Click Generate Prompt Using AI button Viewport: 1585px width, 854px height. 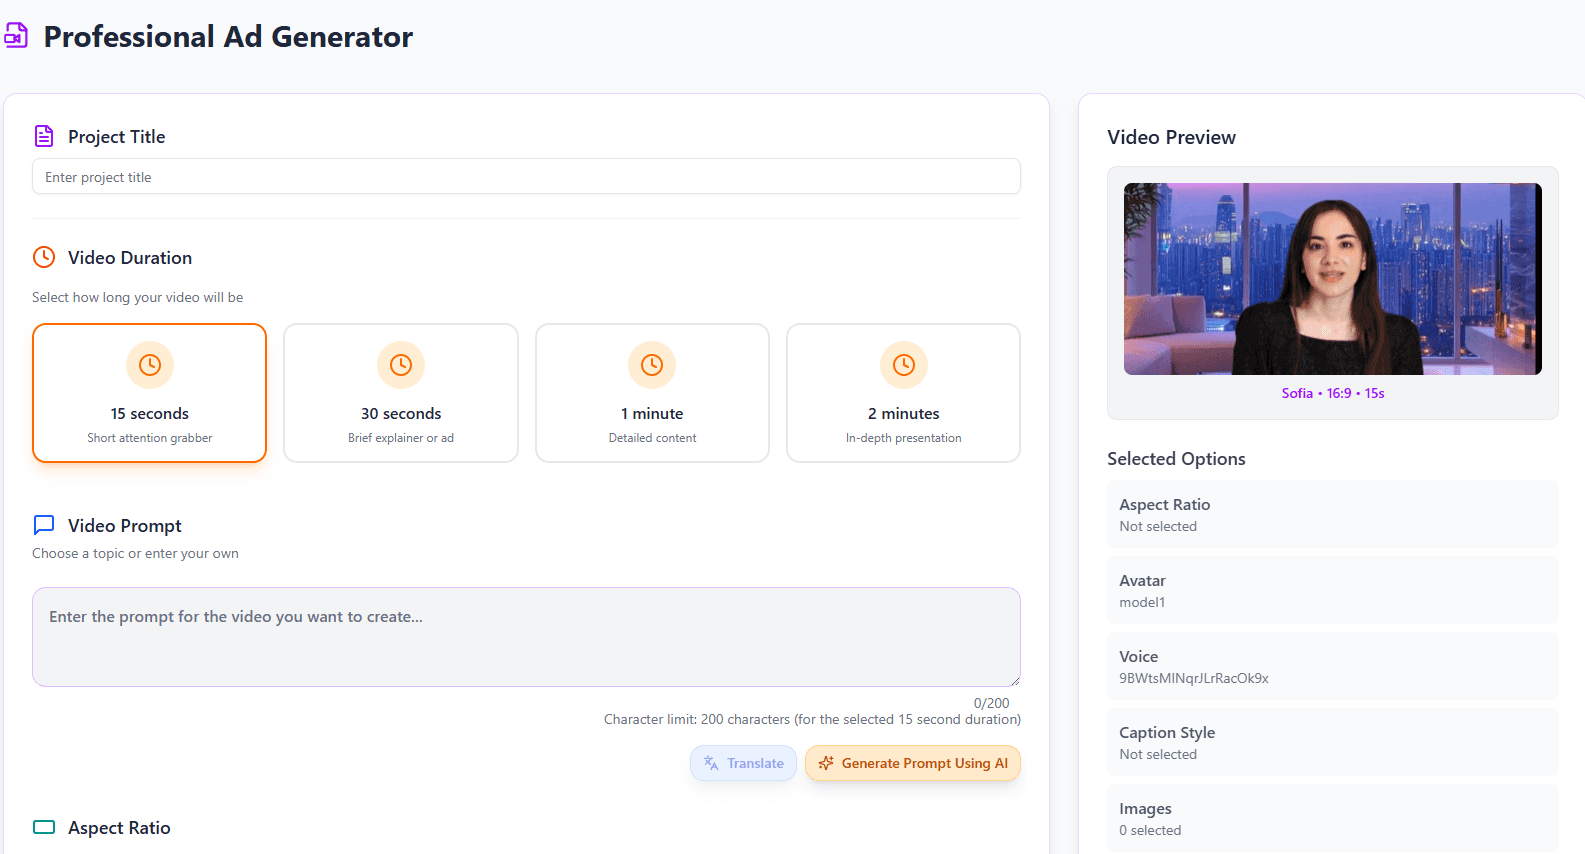click(913, 763)
